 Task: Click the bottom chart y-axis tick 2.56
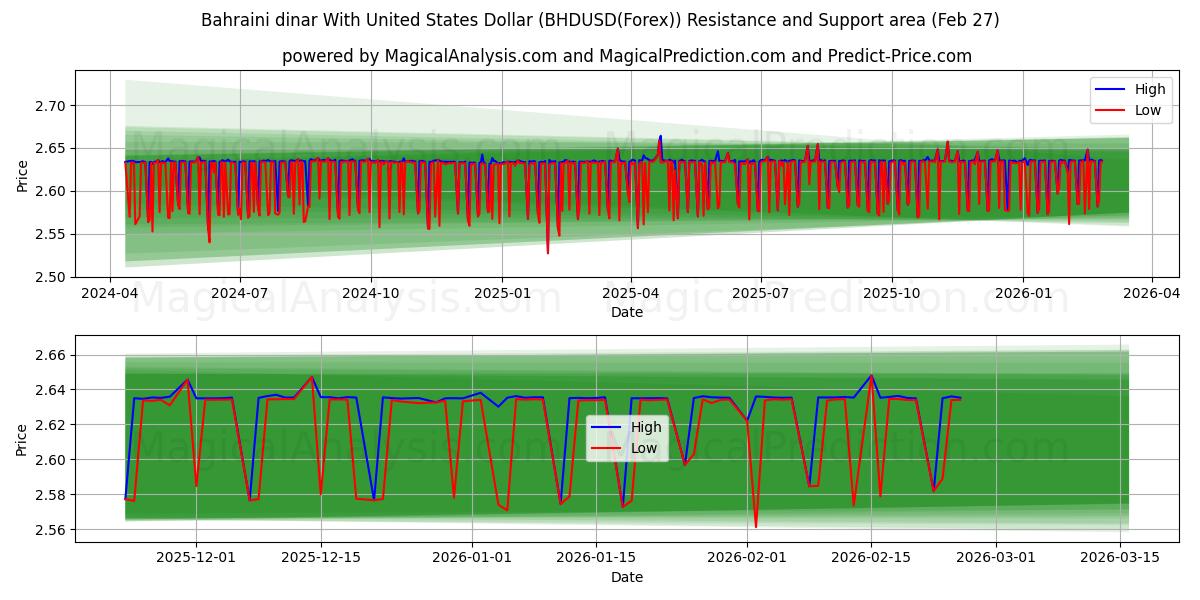51,530
